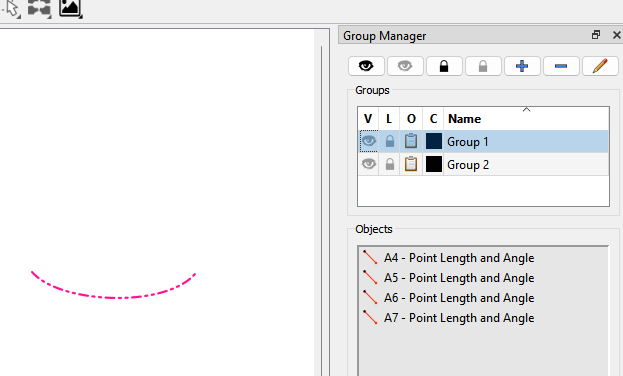Click the L column header
This screenshot has width=623, height=376.
pyautogui.click(x=389, y=118)
